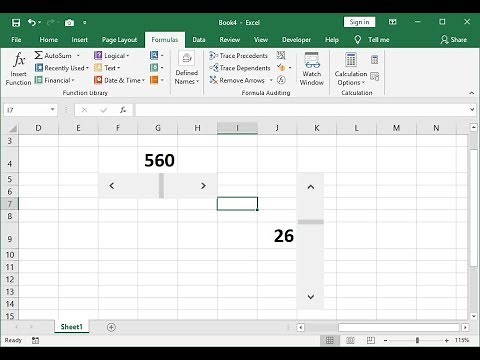Open the Insert Function dialog
The width and height of the screenshot is (480, 360).
(x=18, y=69)
